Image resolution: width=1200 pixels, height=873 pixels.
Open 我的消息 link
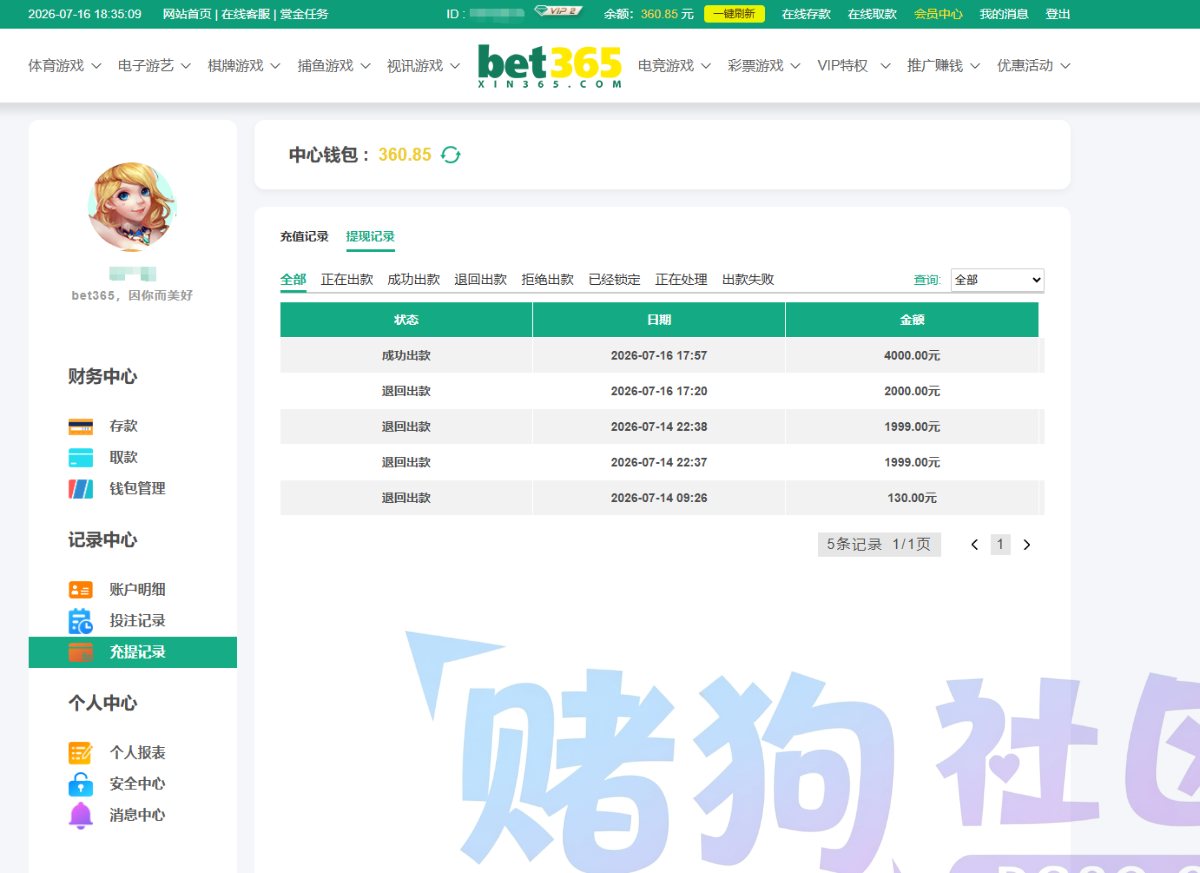[1004, 14]
